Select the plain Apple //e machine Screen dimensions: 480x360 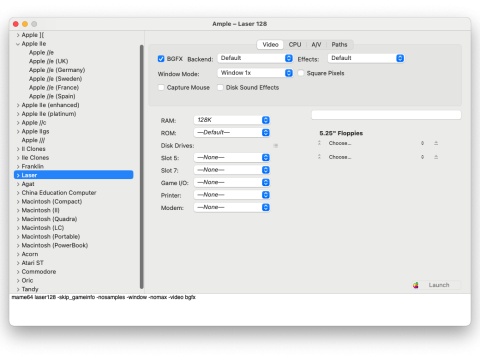point(41,53)
